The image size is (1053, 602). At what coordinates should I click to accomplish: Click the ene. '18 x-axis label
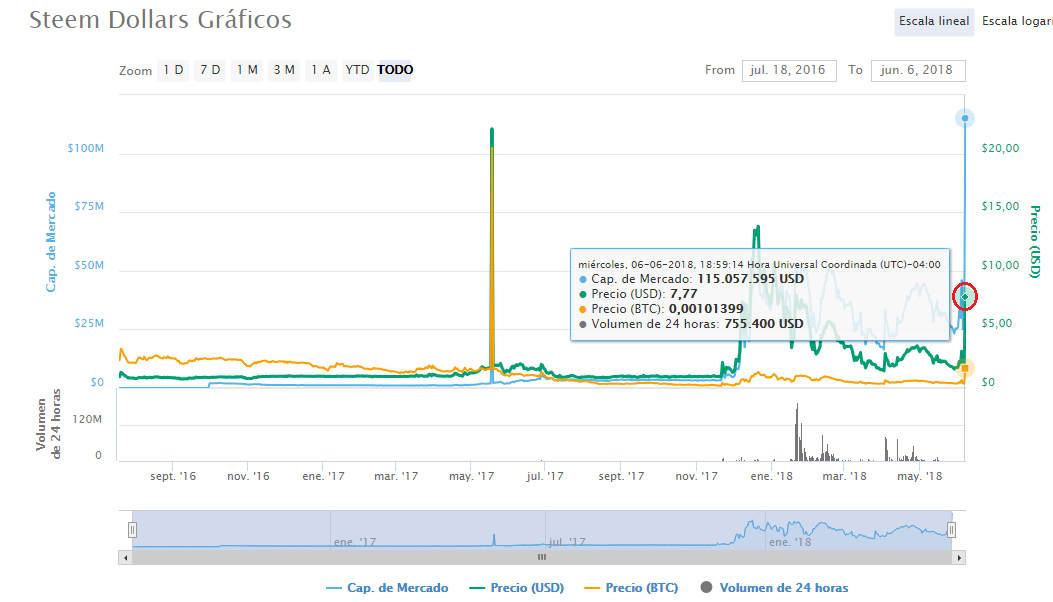pos(772,476)
